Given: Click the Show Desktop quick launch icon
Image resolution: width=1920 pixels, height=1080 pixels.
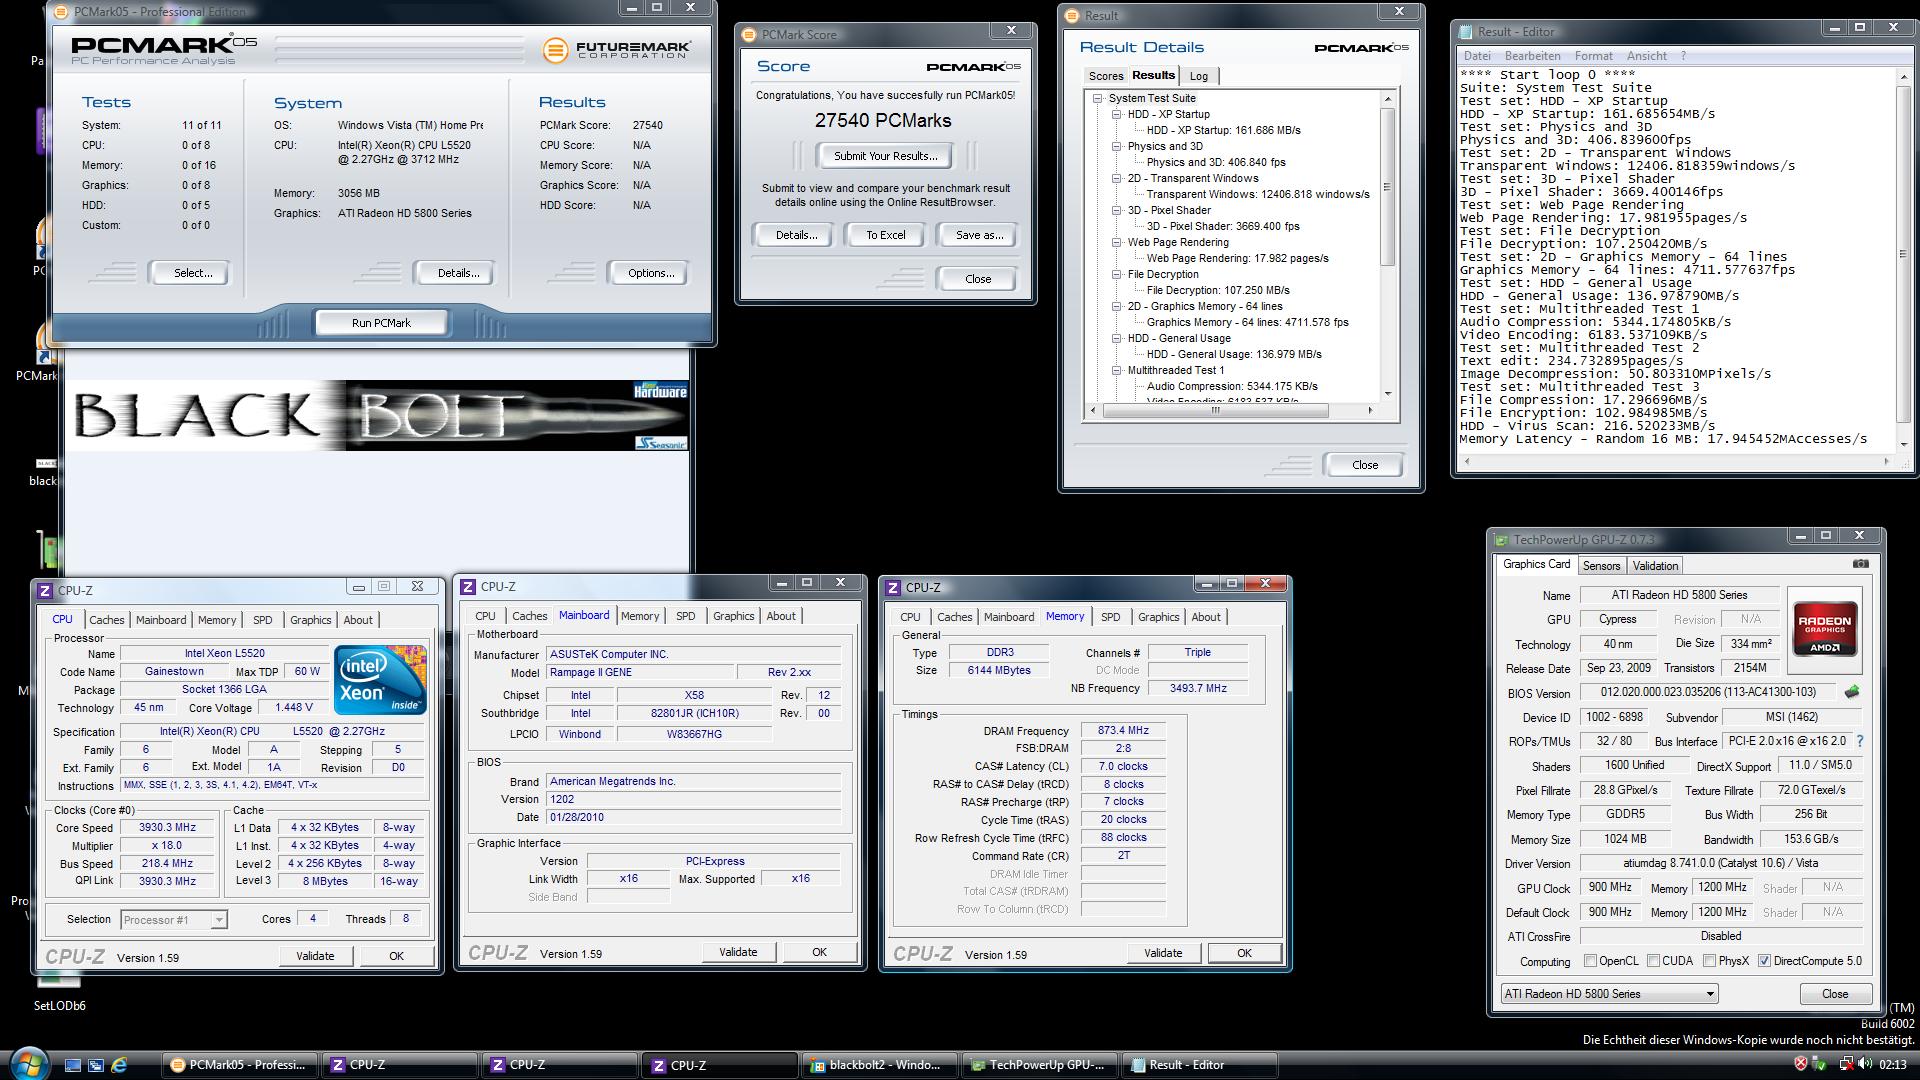Looking at the screenshot, I should 73,1065.
